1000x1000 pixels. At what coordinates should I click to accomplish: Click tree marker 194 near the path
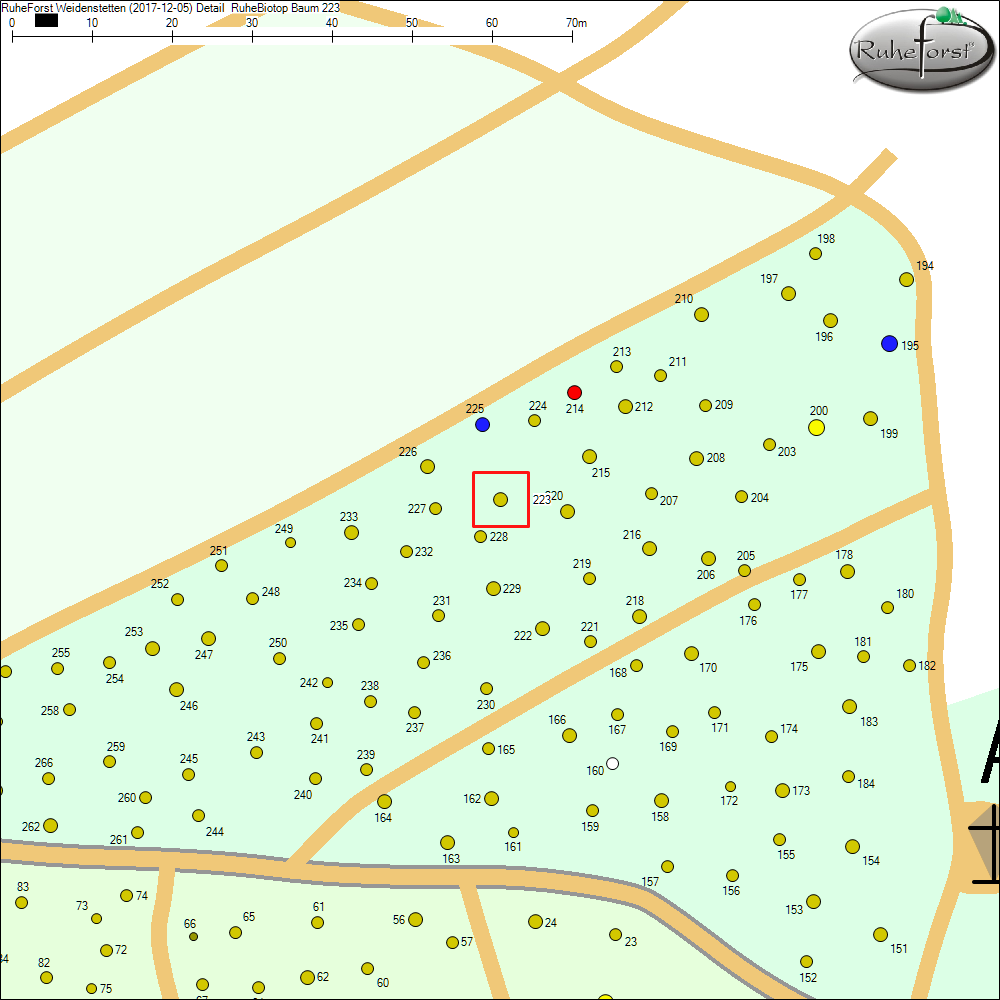[x=906, y=279]
